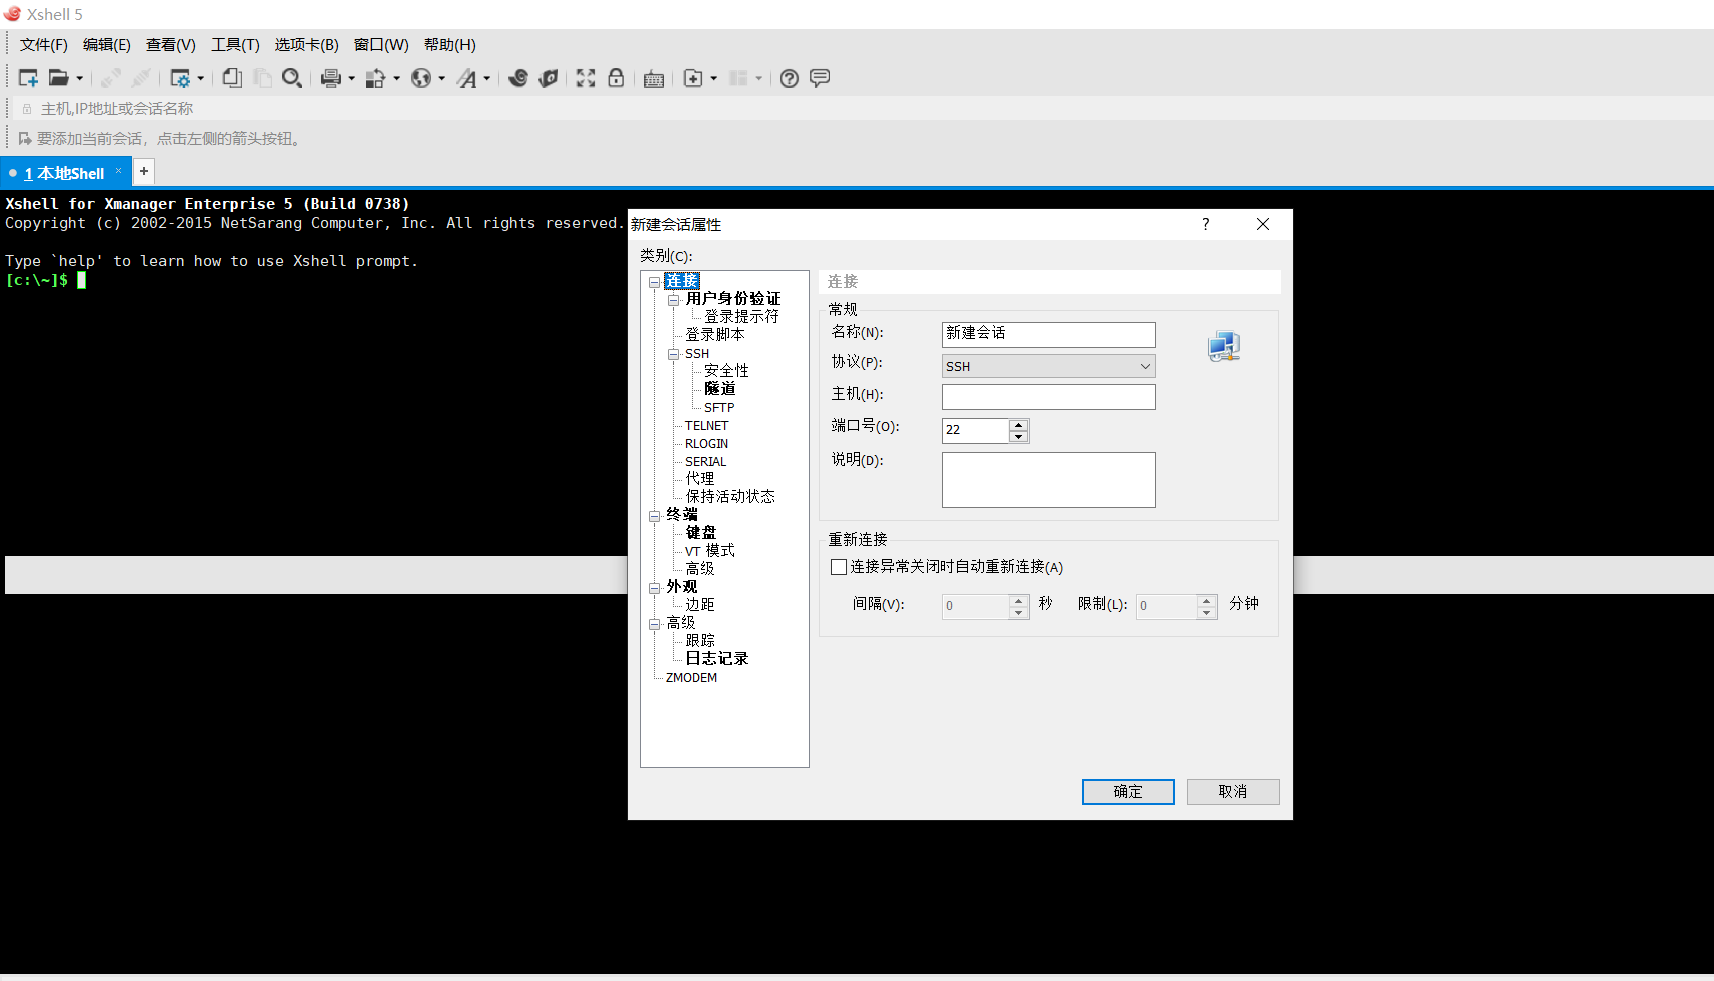Image resolution: width=1714 pixels, height=981 pixels.
Task: Open the 帮助(H) menu
Action: (x=450, y=45)
